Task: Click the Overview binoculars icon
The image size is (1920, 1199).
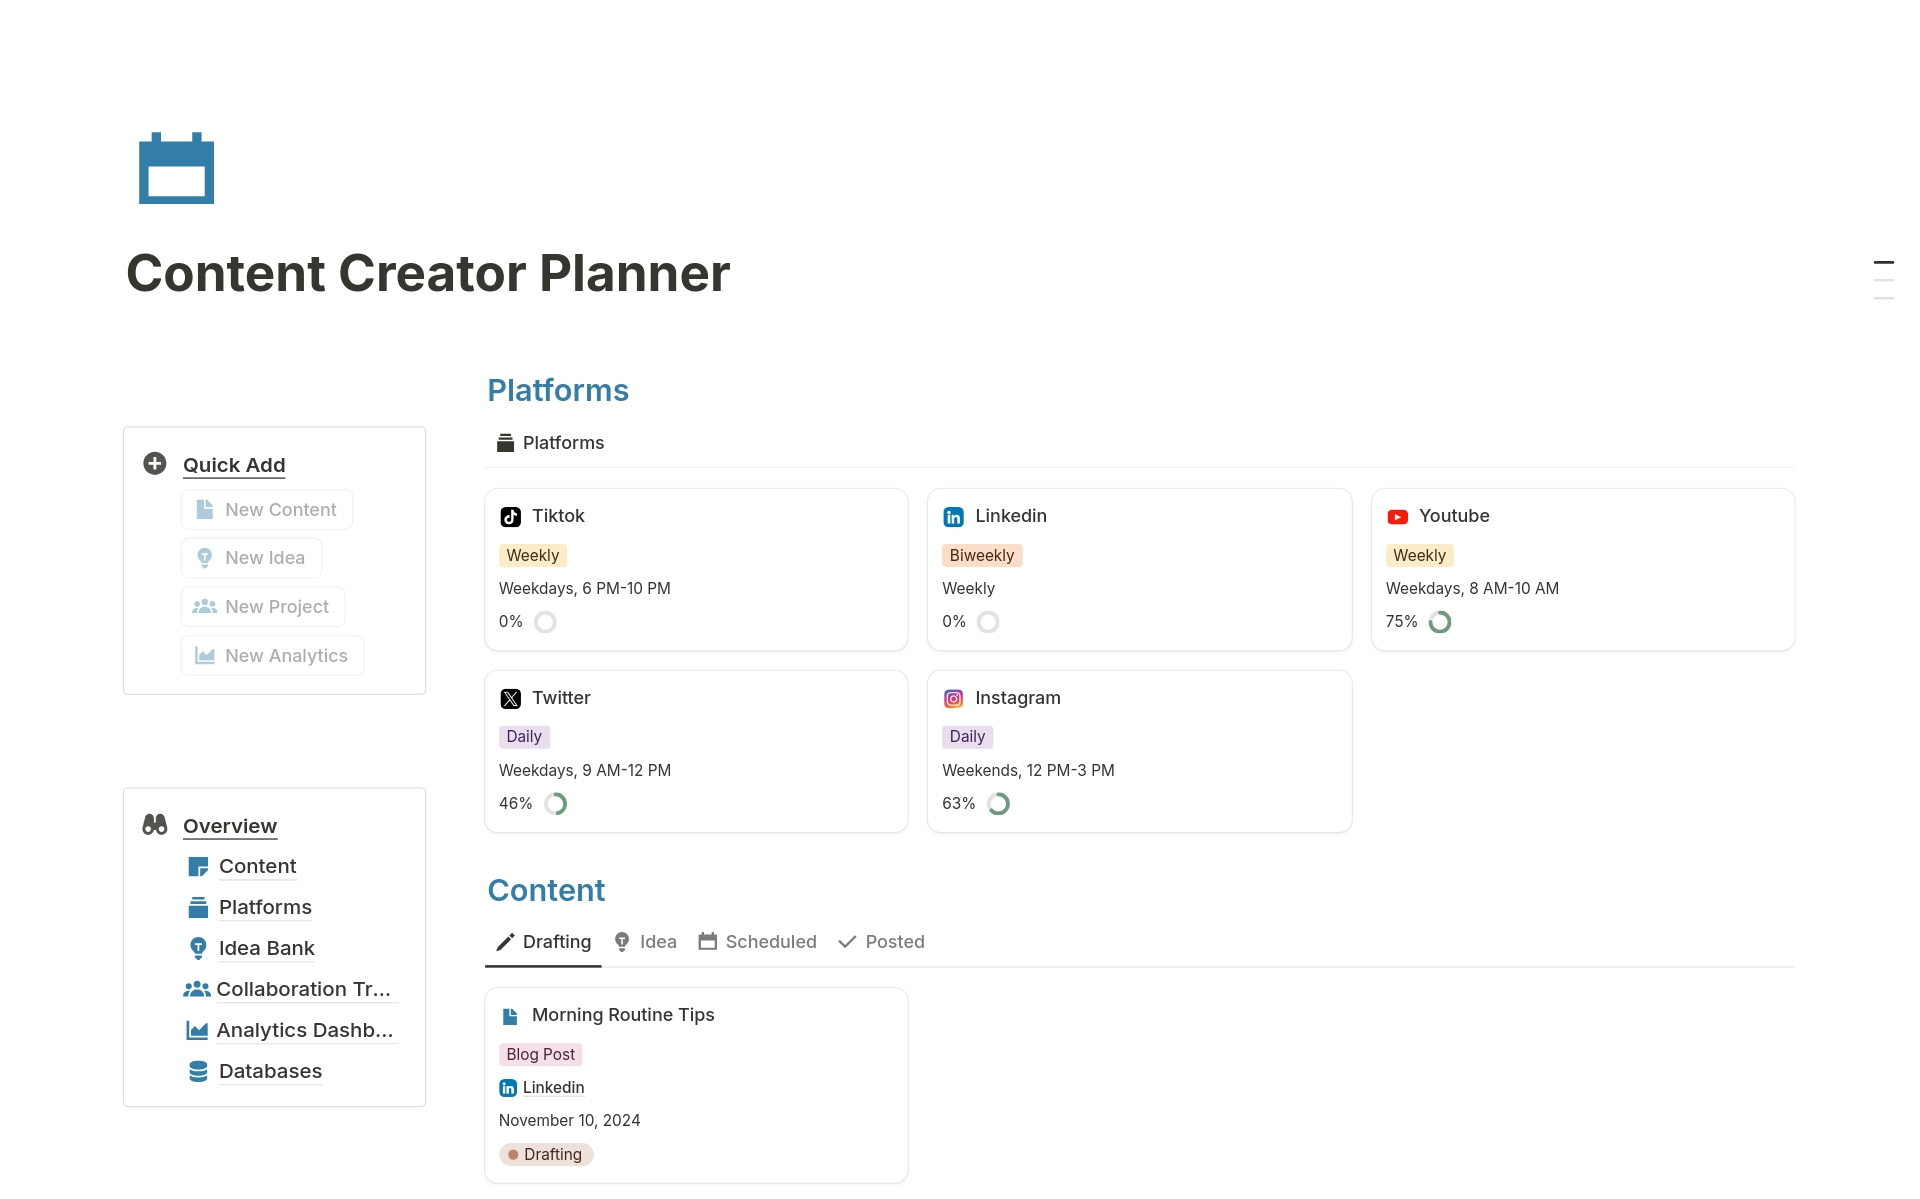Action: [x=155, y=825]
